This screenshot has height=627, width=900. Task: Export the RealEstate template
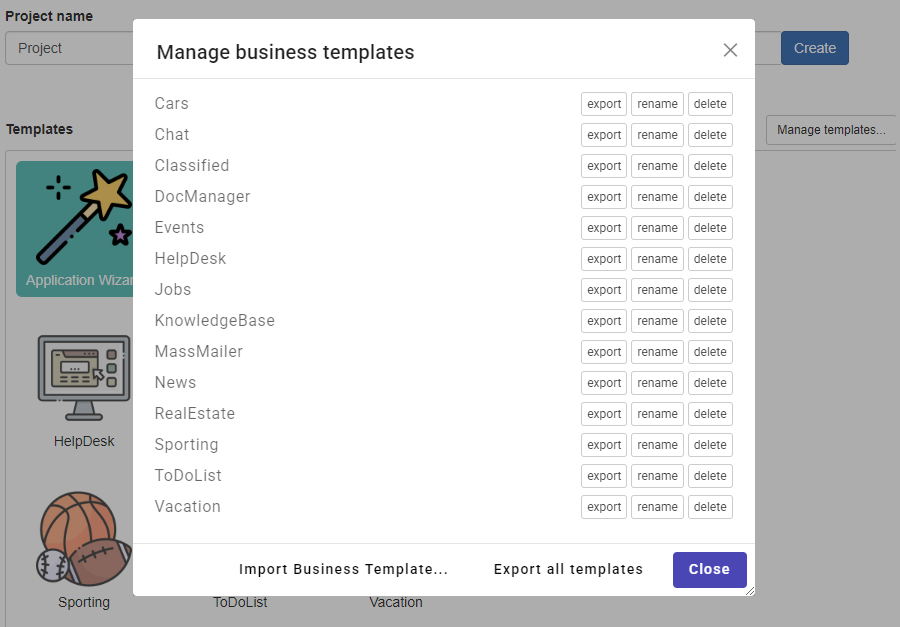pos(604,414)
